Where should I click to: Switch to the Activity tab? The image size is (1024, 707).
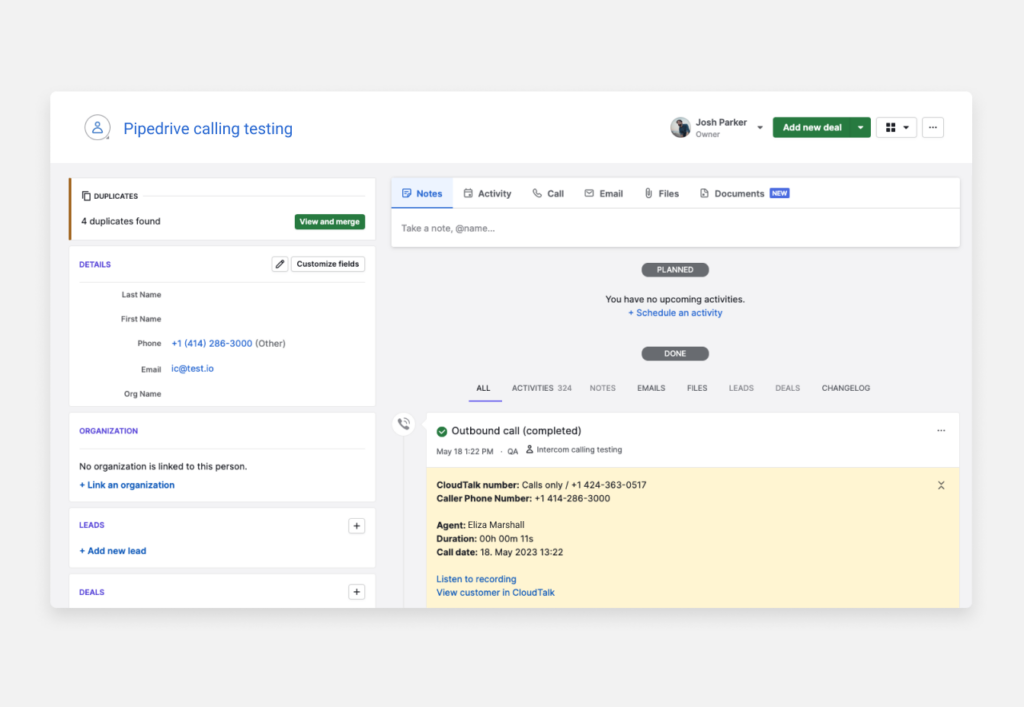487,193
